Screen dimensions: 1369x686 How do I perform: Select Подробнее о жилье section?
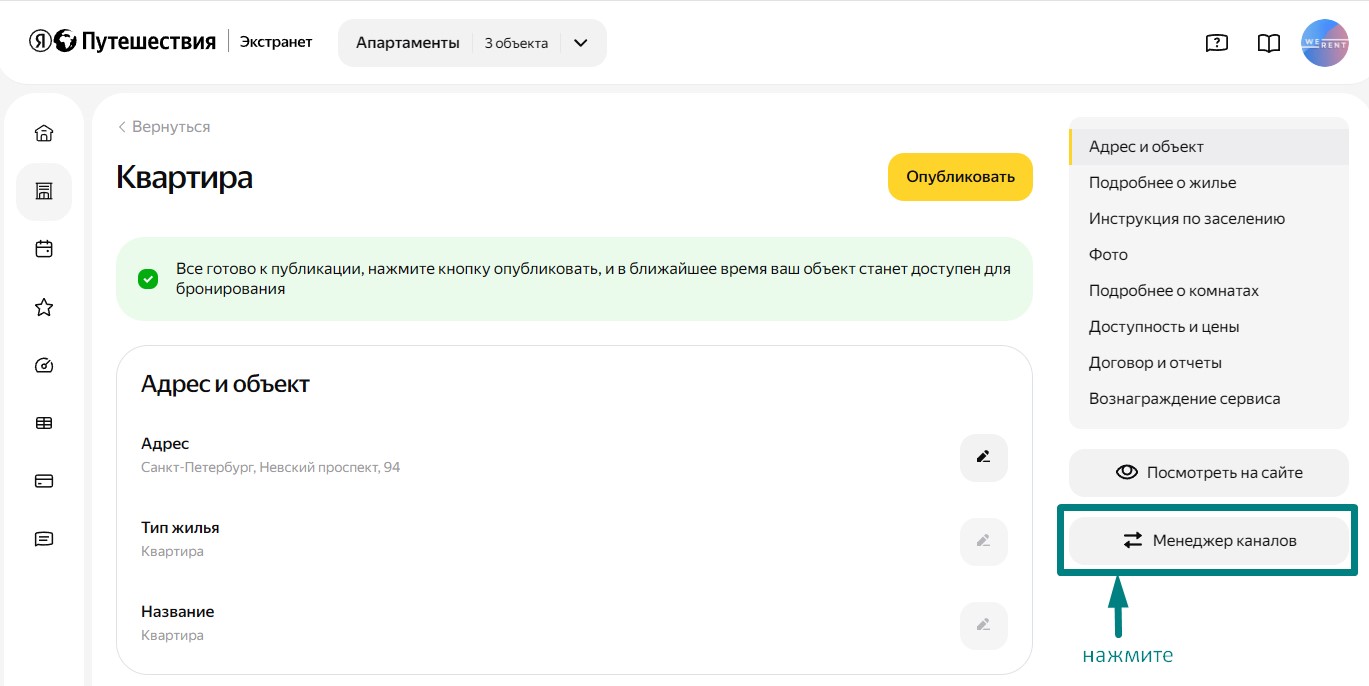[1162, 183]
